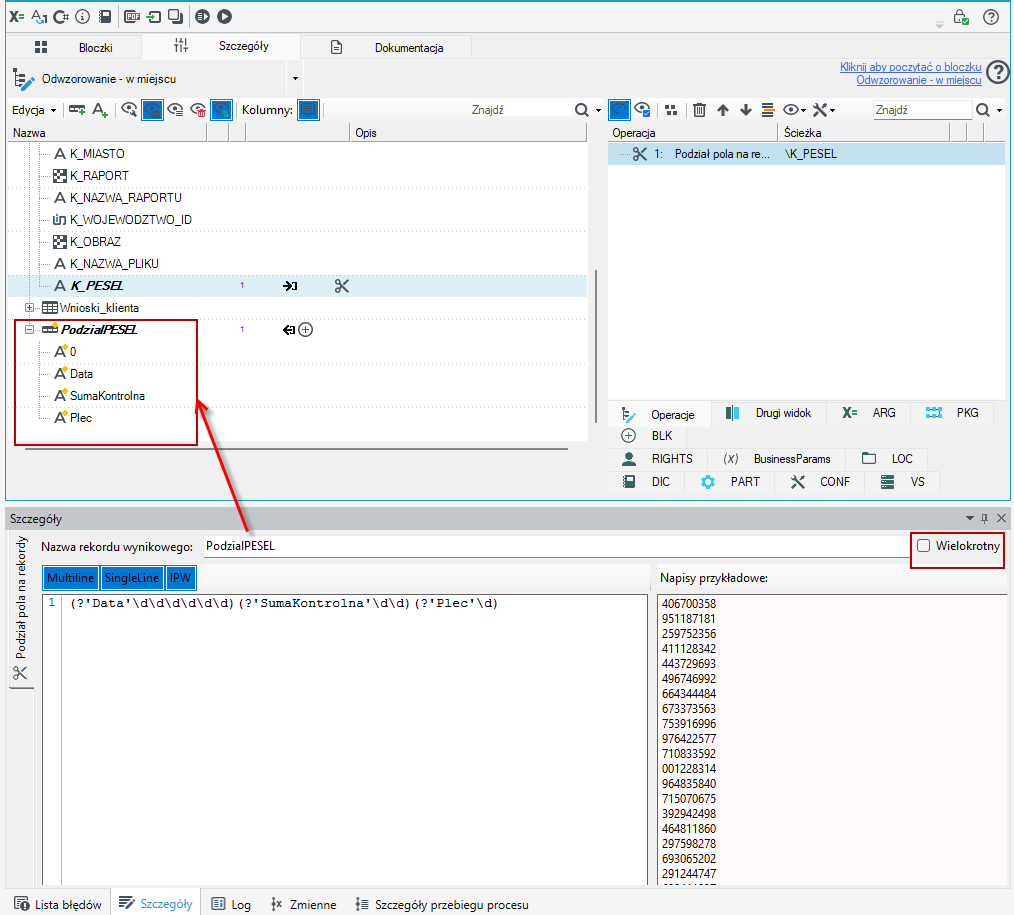This screenshot has width=1014, height=915.
Task: Open the Edycja dropdown menu
Action: point(34,110)
